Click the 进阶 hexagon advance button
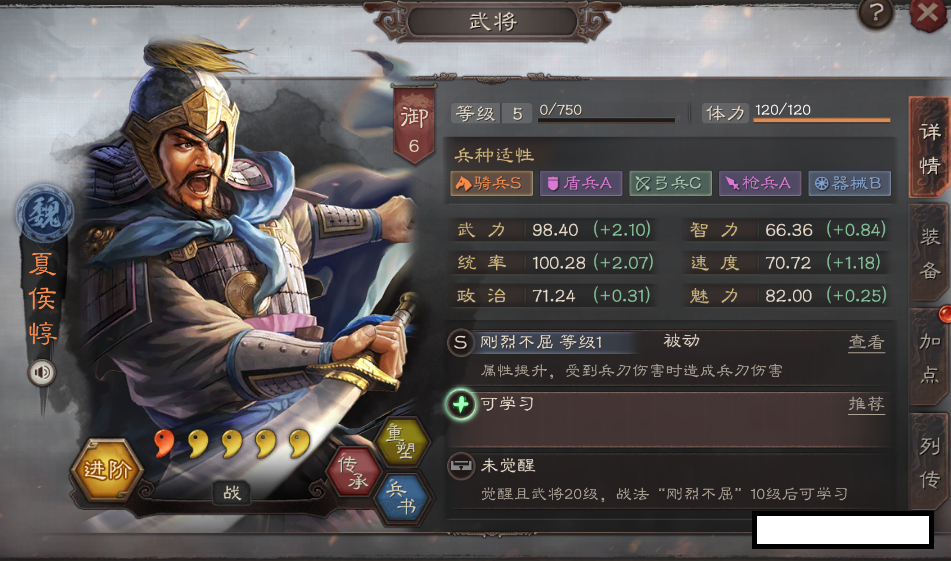Viewport: 951px width, 561px height. point(107,469)
